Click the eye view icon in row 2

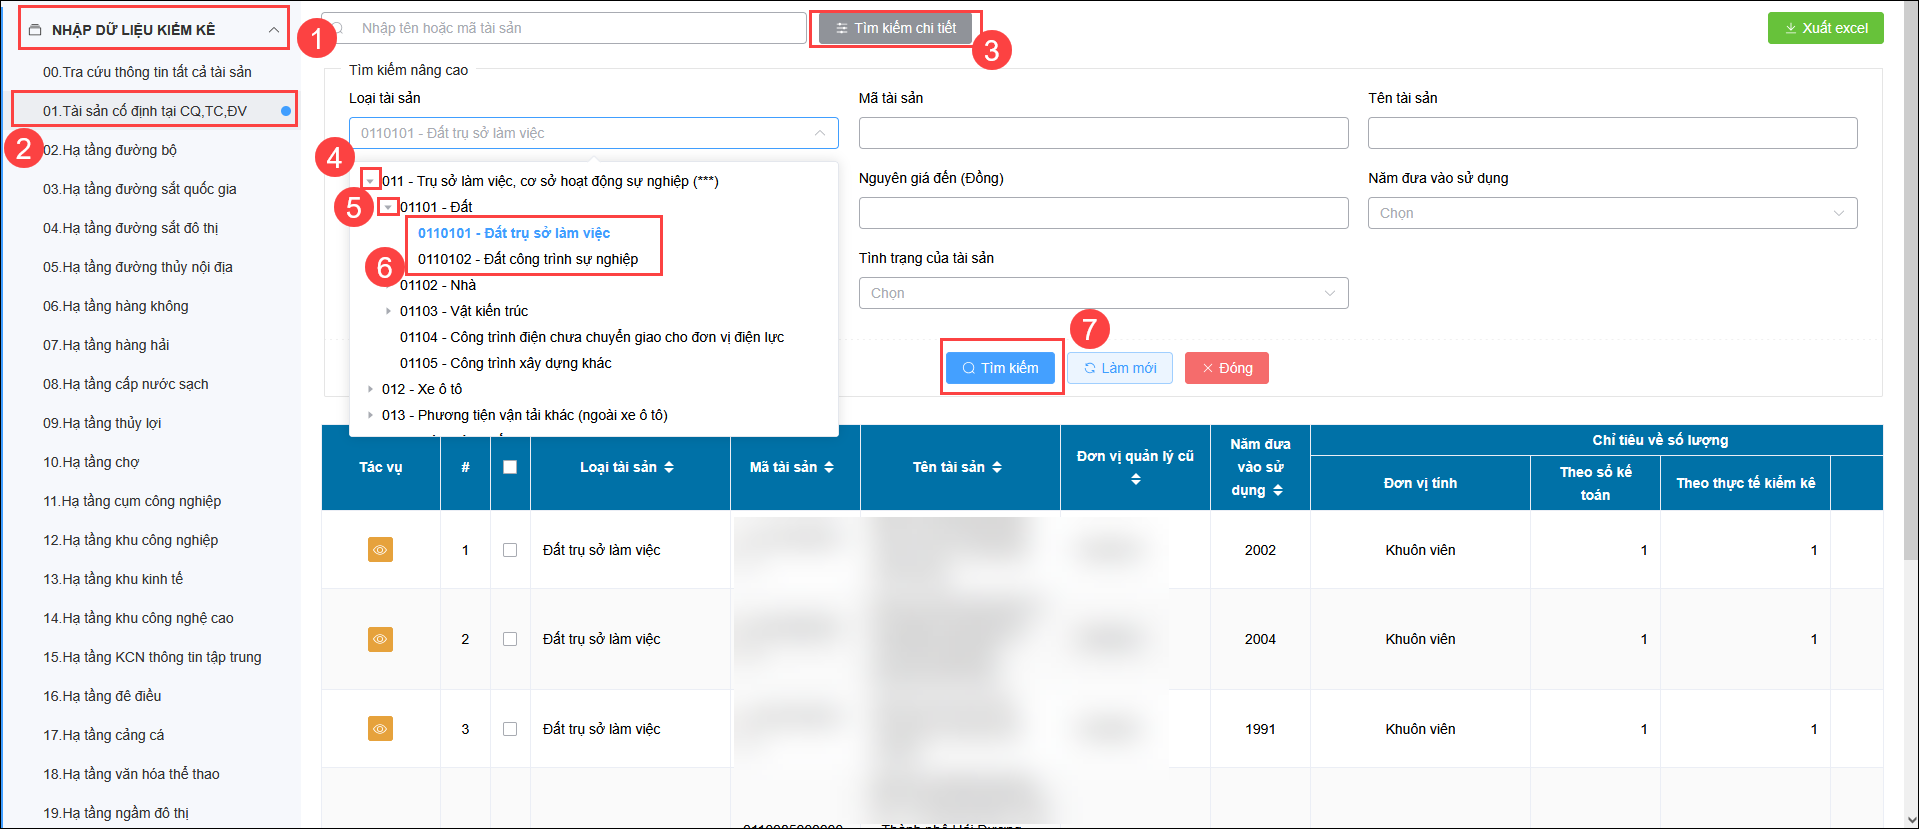380,639
